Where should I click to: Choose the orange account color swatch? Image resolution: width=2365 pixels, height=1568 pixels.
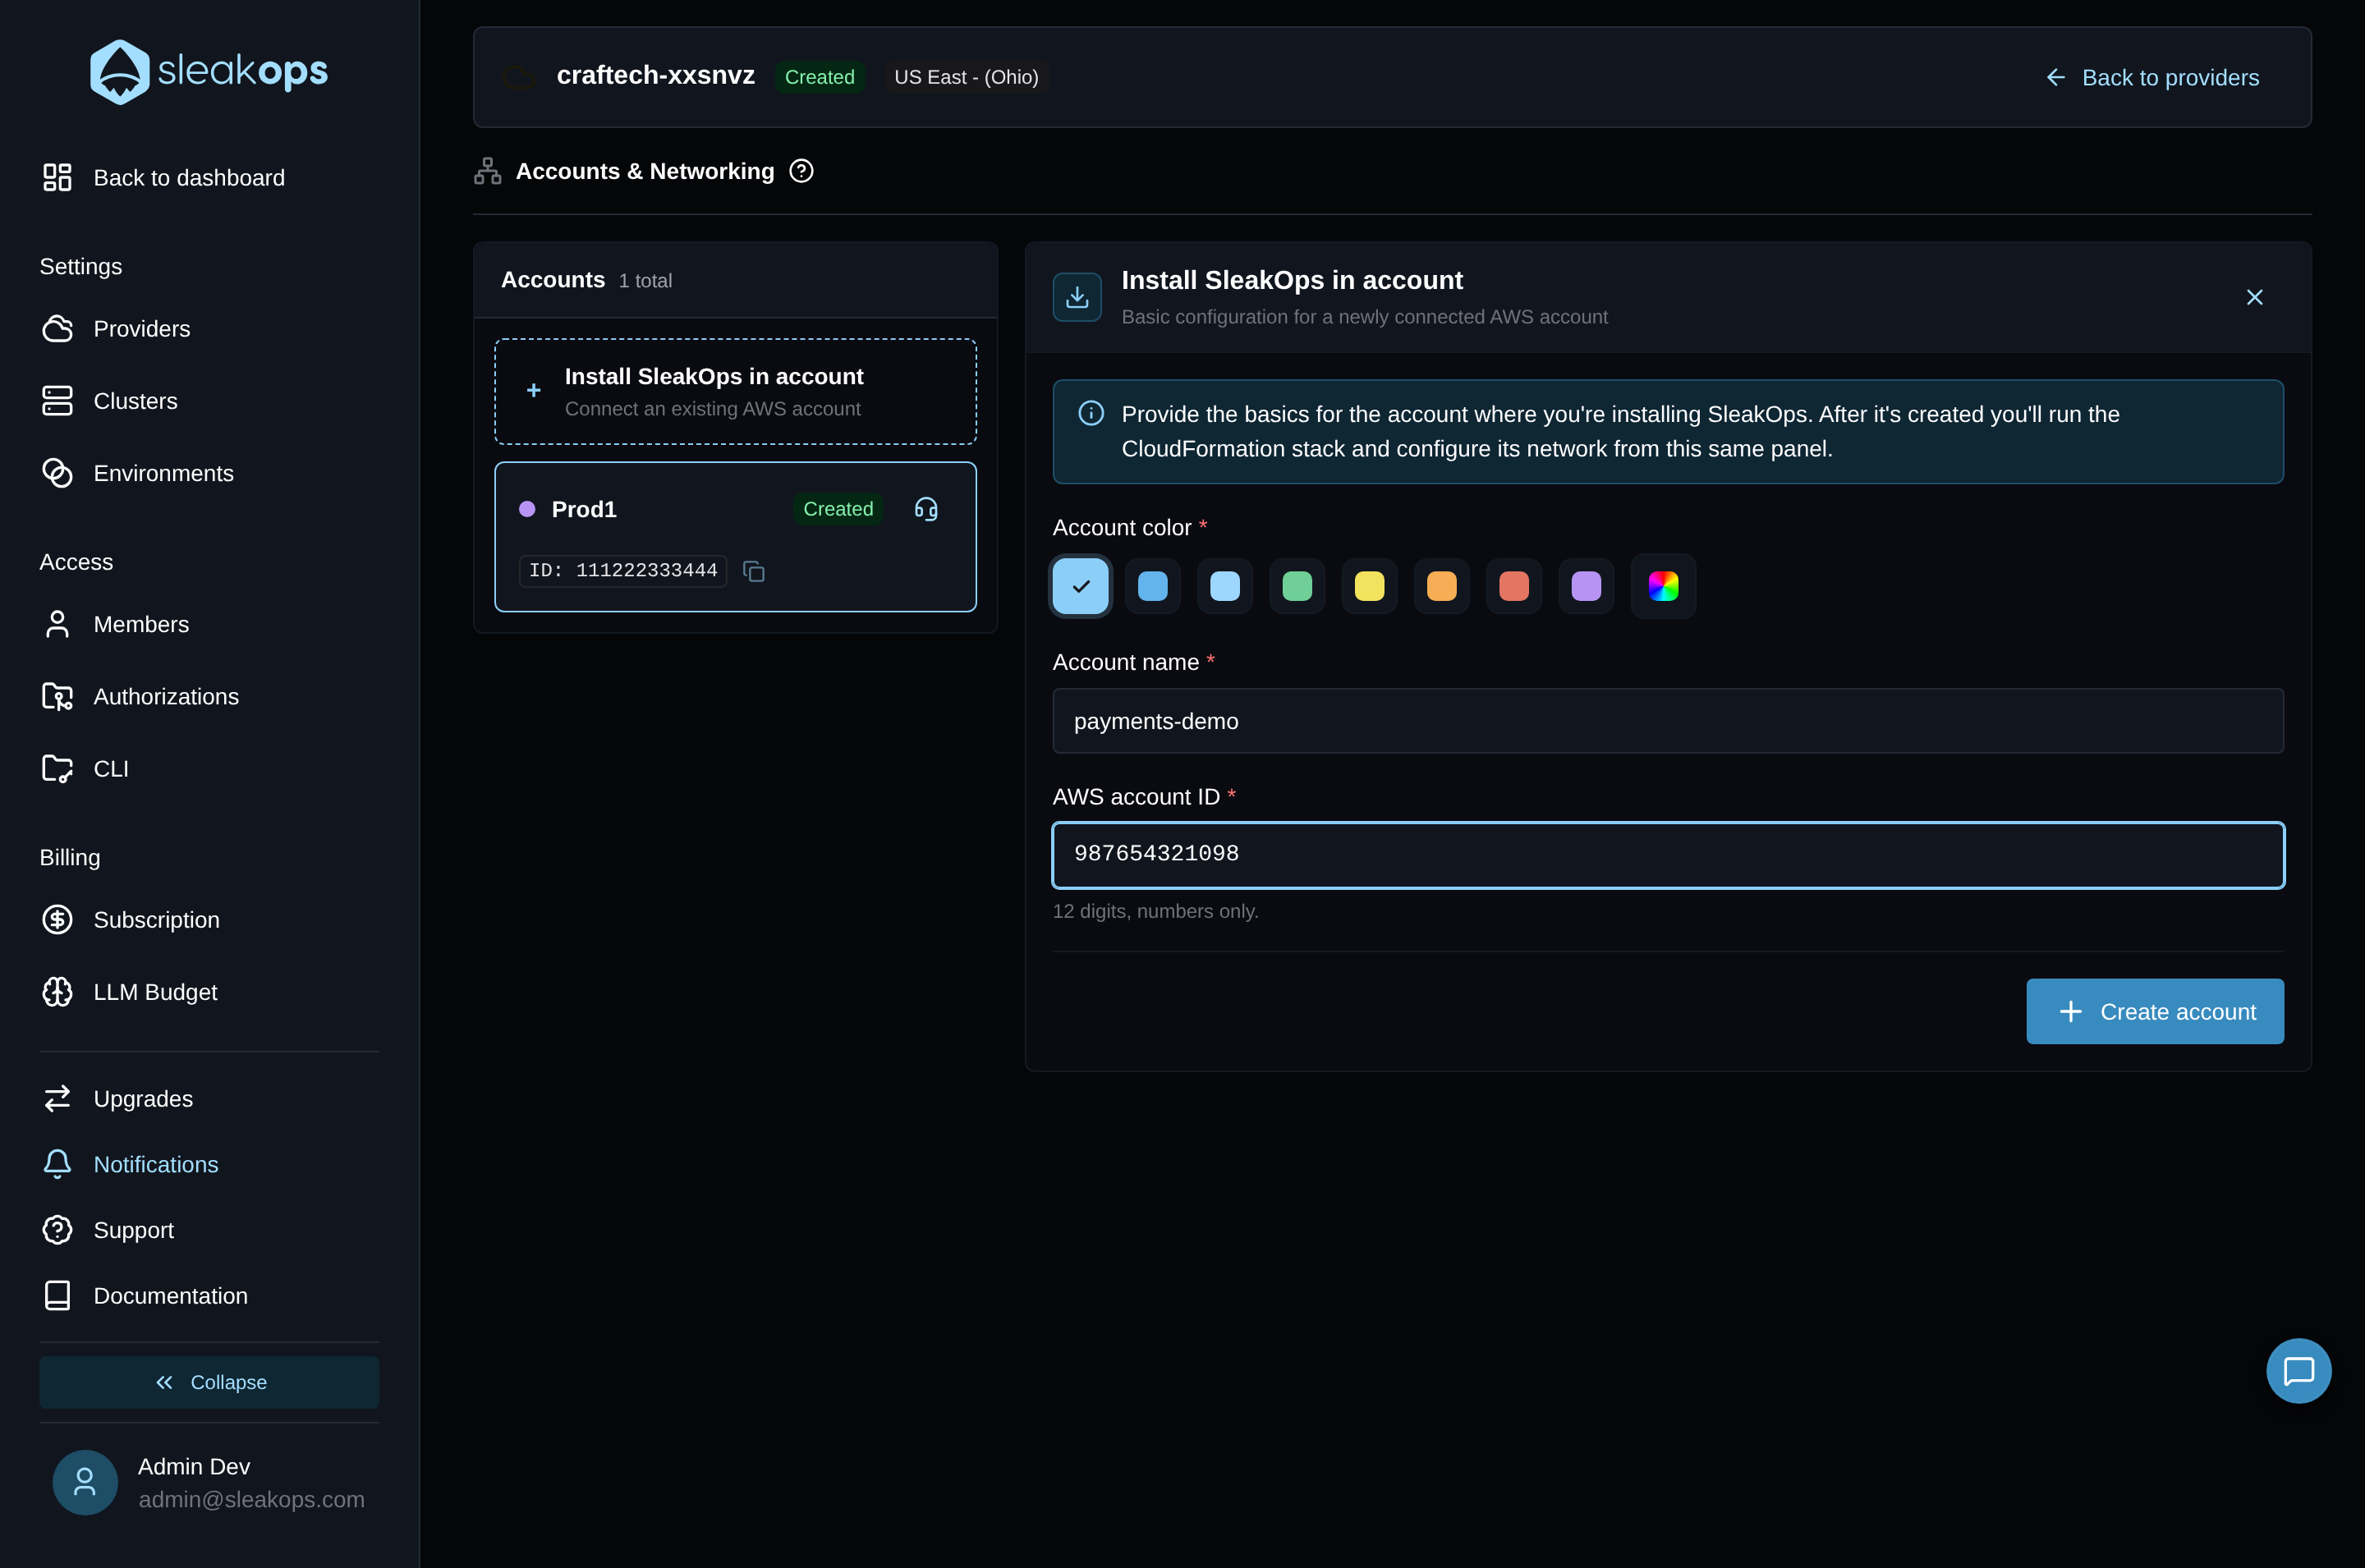[1441, 586]
